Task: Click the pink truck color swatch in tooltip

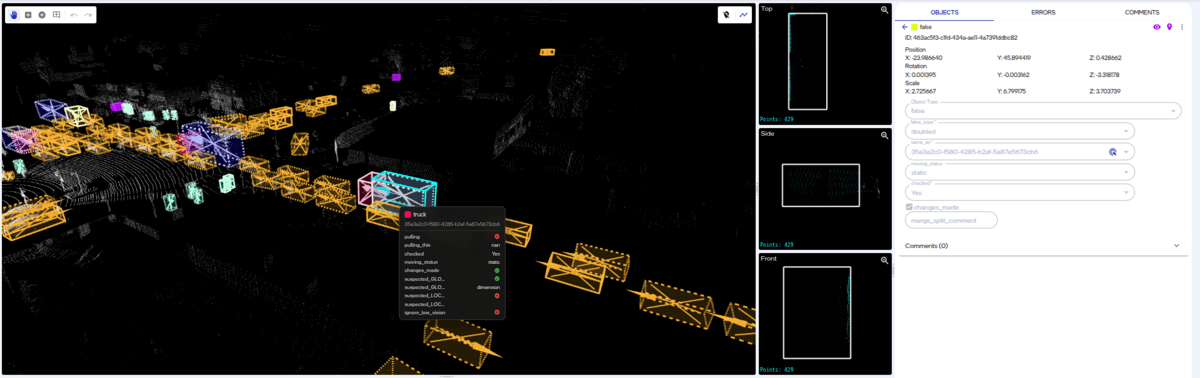Action: pyautogui.click(x=408, y=214)
